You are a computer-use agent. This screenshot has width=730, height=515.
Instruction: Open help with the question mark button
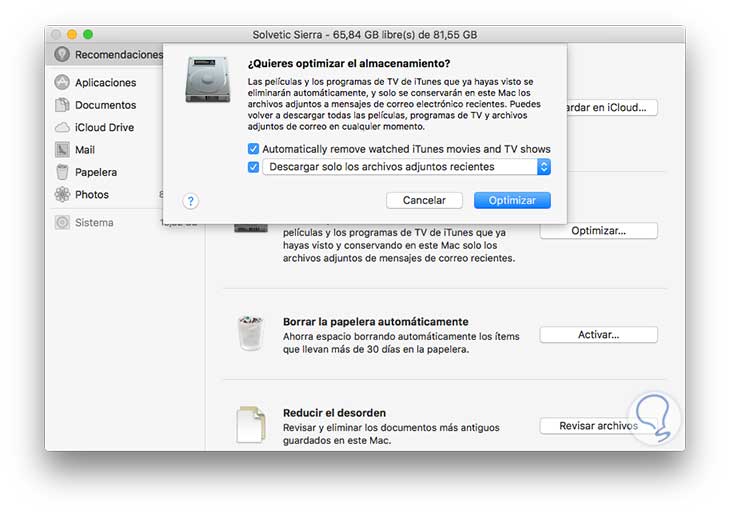tap(190, 201)
